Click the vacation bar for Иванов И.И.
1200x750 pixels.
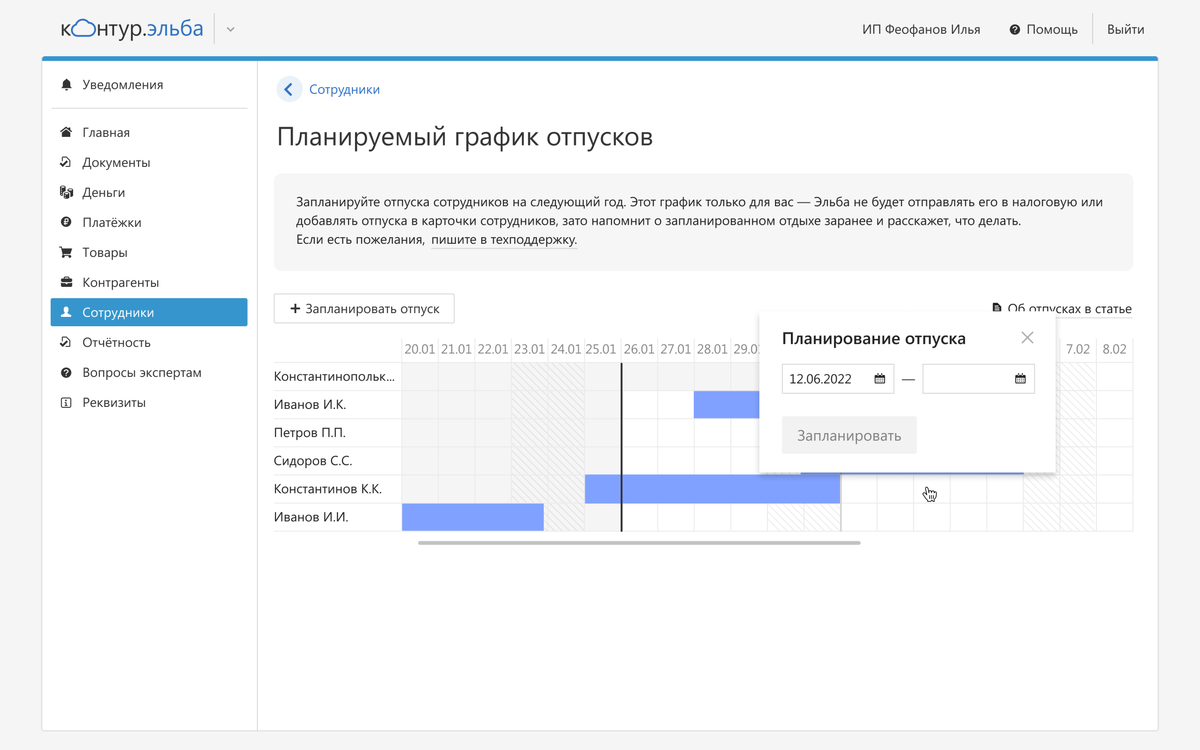(x=473, y=517)
